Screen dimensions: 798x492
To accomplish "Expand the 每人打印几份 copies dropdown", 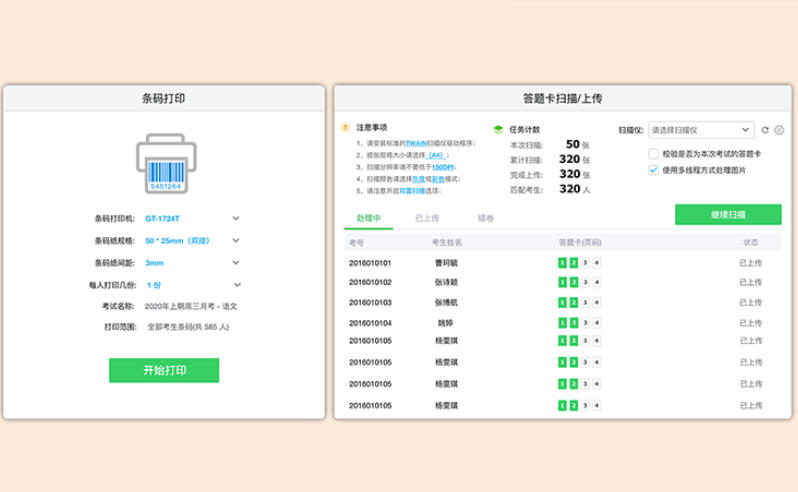I will pyautogui.click(x=236, y=284).
